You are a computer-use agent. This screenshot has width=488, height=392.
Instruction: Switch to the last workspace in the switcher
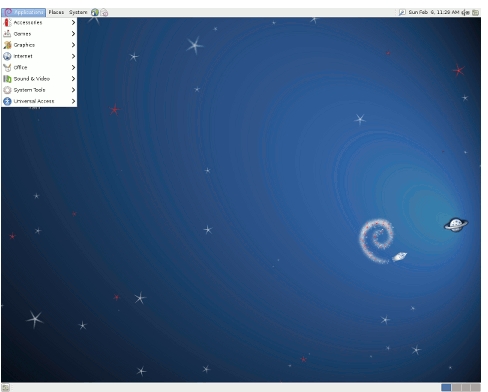coord(476,388)
